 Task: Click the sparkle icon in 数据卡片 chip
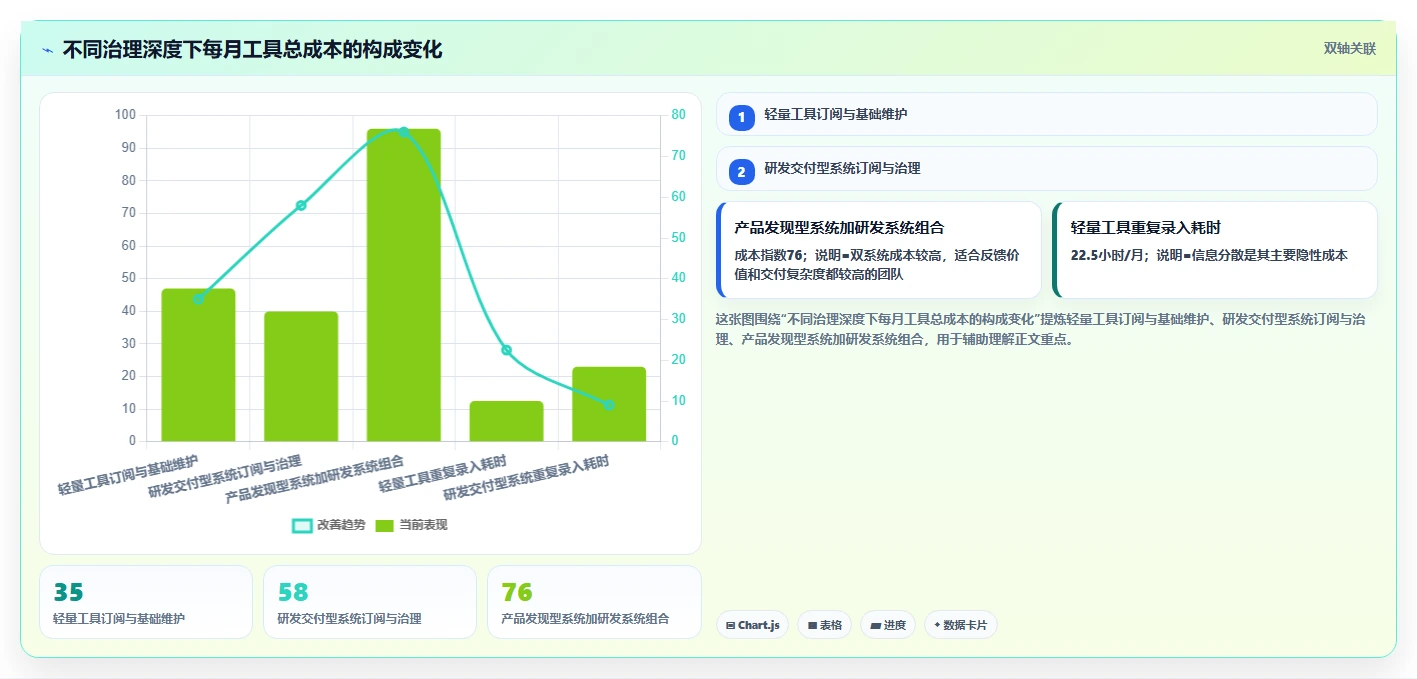(x=937, y=625)
